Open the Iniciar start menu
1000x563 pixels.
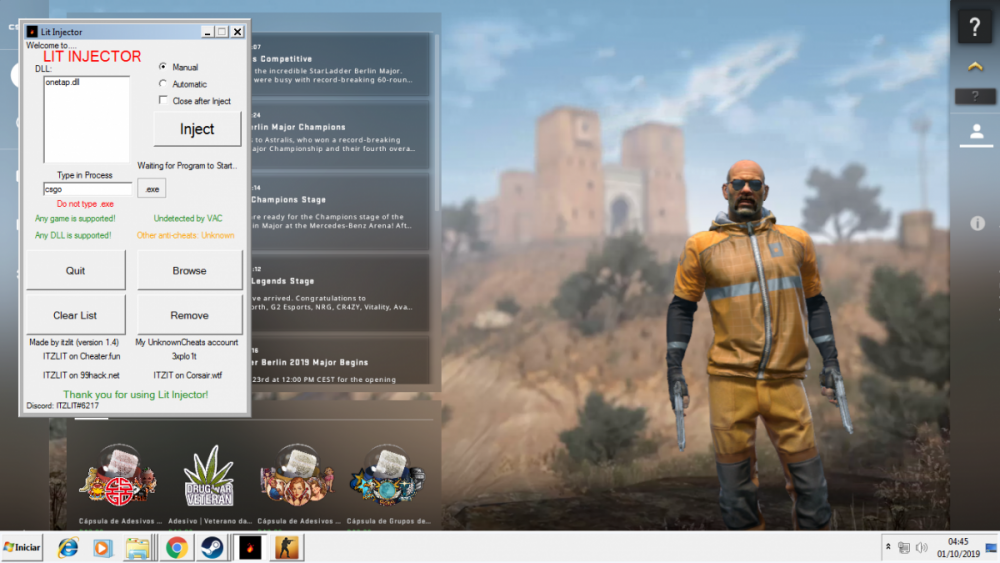tap(22, 547)
